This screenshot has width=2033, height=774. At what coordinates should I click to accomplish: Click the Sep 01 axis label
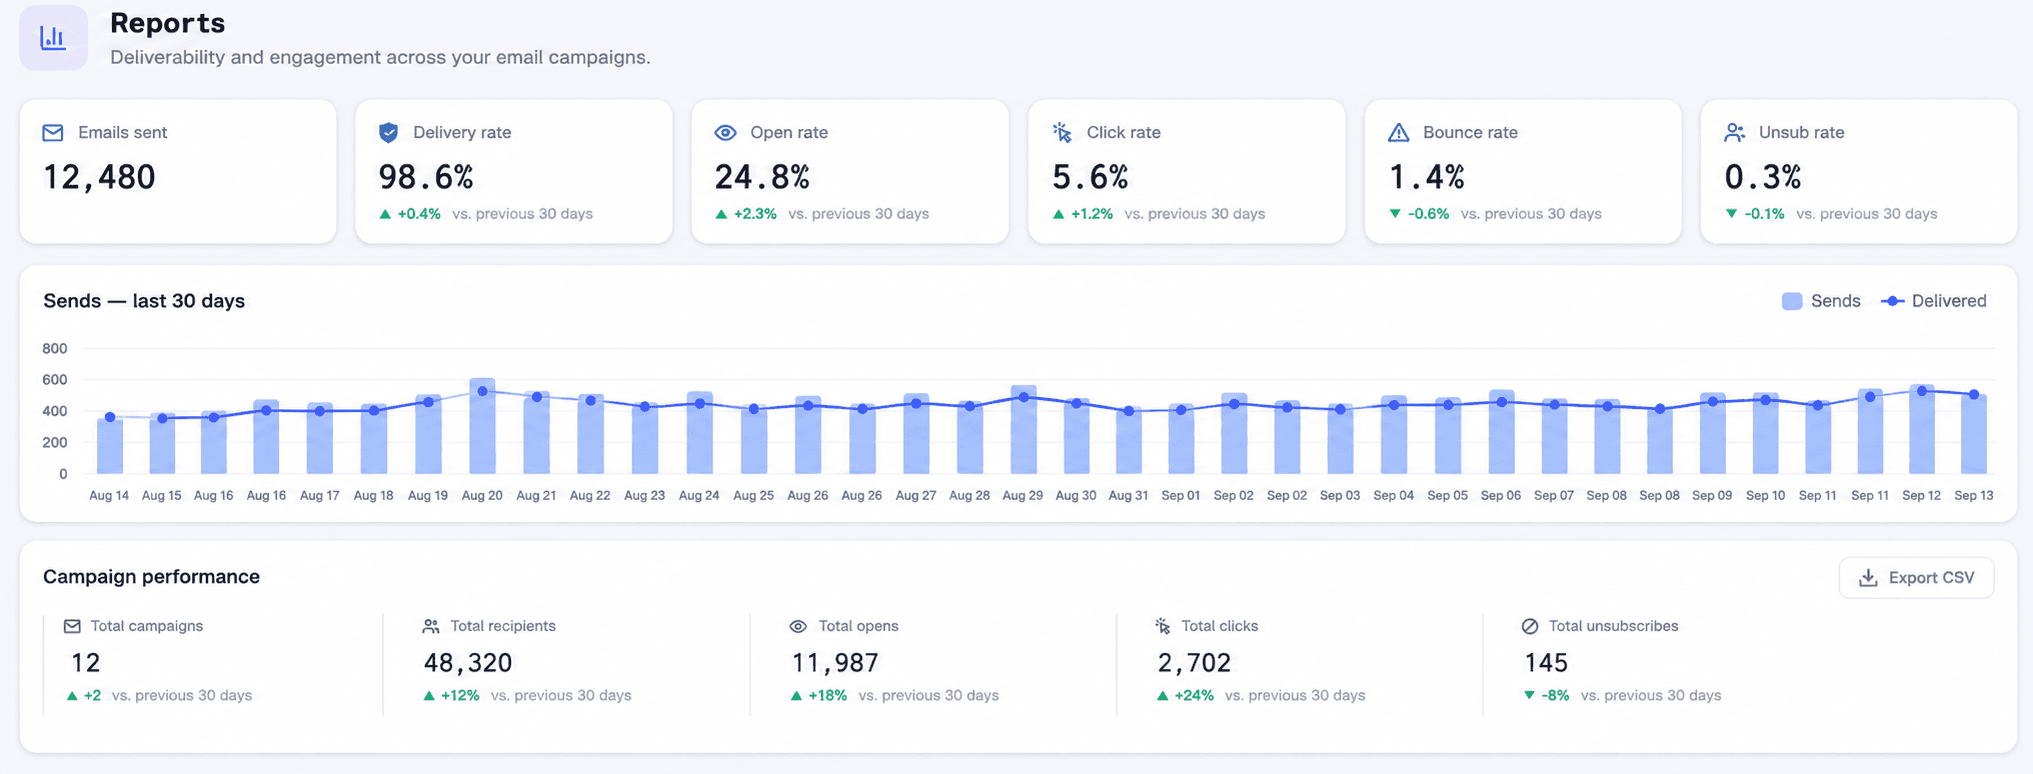click(x=1181, y=496)
